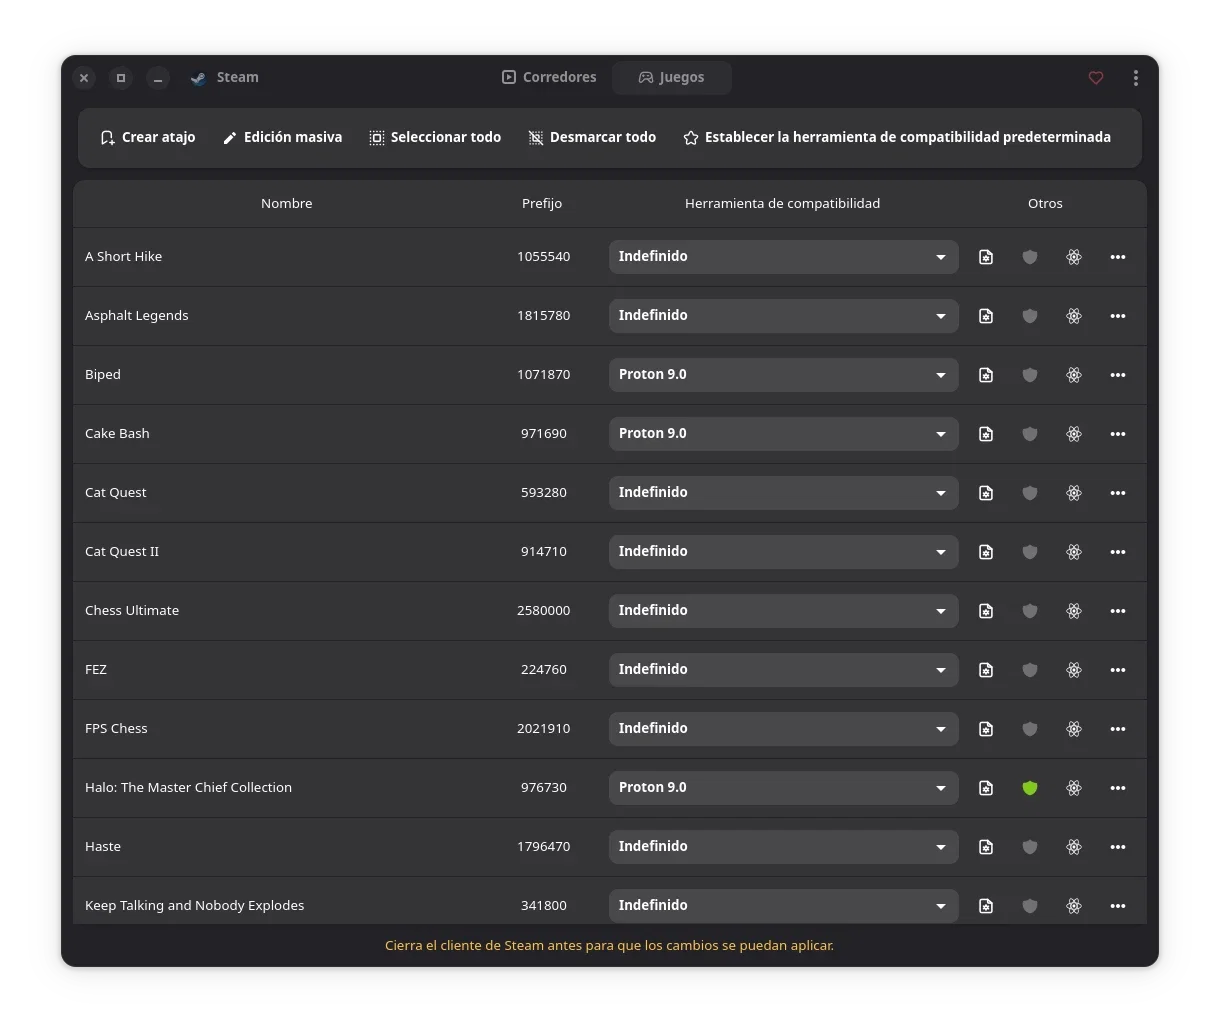
Task: Expand compatibility dropdown for Haste
Action: 783,847
